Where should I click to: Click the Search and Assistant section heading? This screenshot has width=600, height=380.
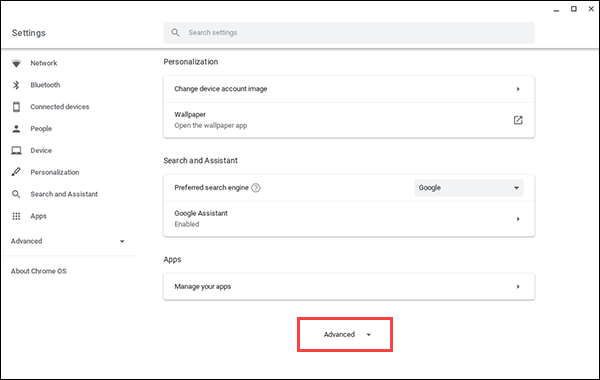(201, 160)
